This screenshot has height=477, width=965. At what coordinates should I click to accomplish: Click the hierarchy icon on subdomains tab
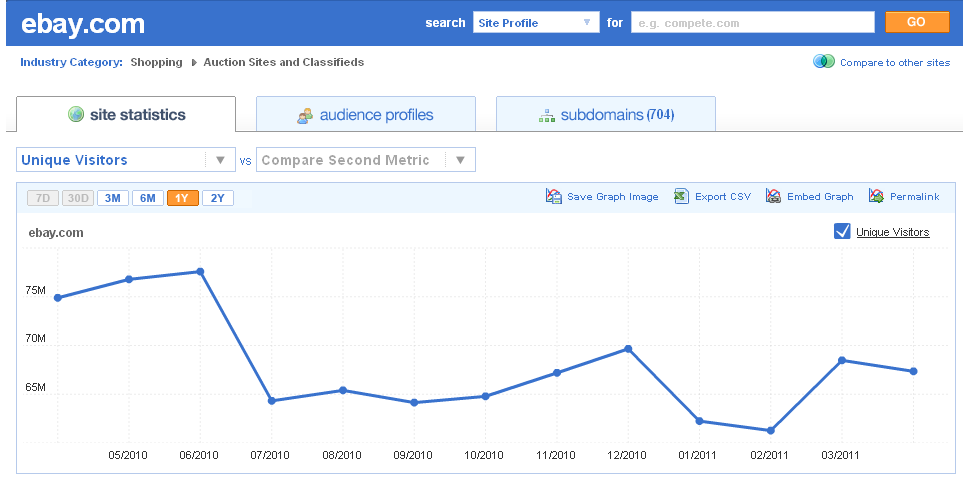pos(547,115)
